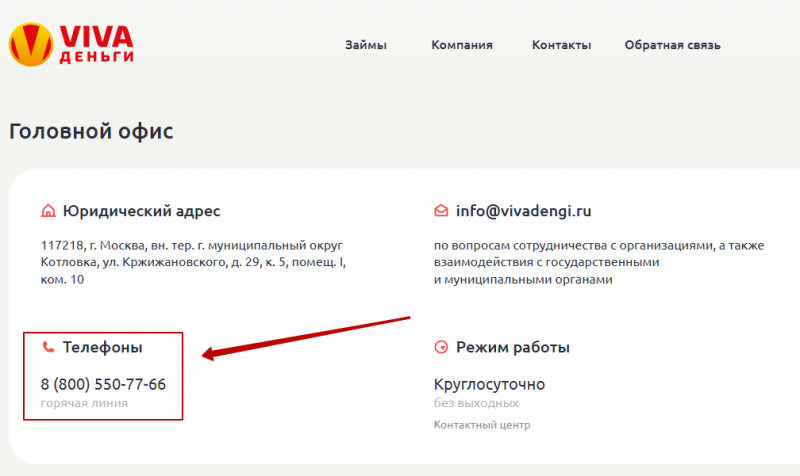
Task: Click the Контактный центр label
Action: [482, 425]
